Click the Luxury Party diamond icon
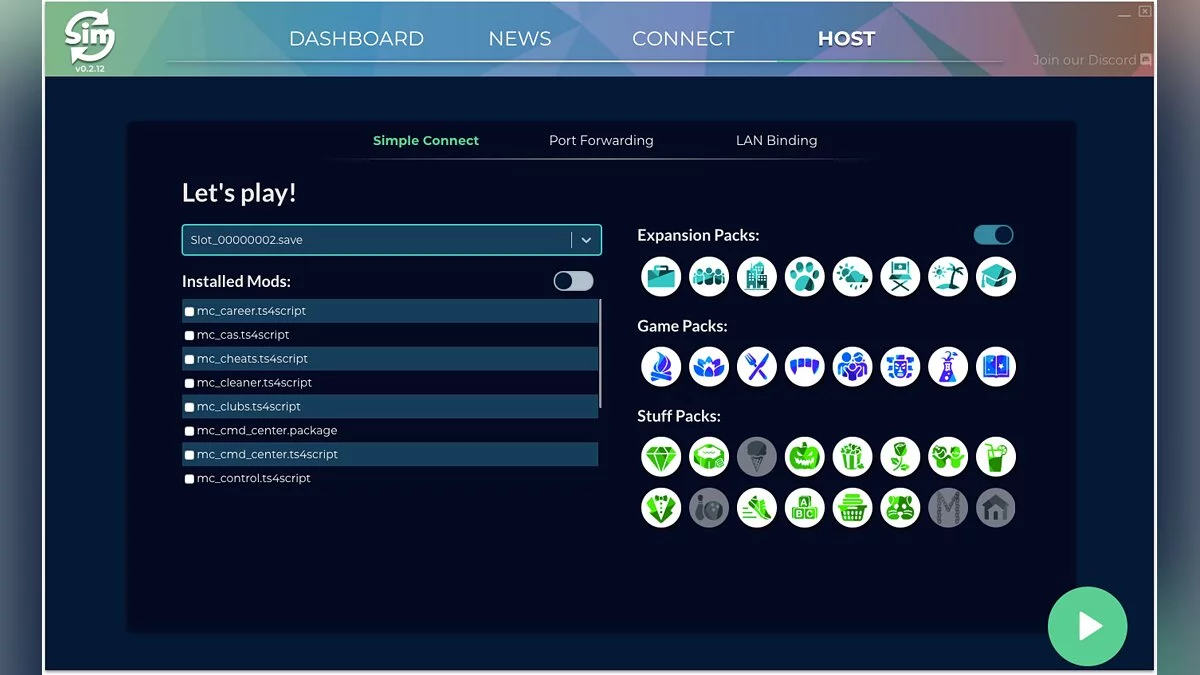Image resolution: width=1200 pixels, height=675 pixels. [x=661, y=457]
